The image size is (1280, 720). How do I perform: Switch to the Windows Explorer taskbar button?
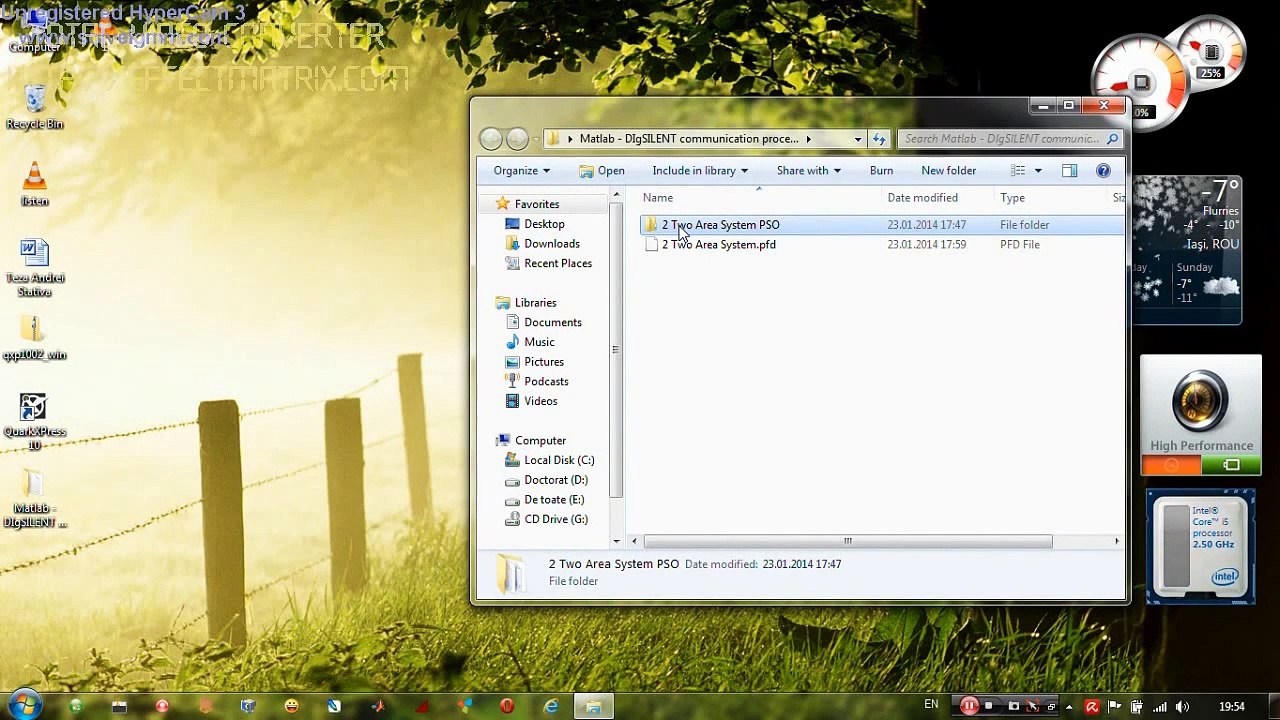pos(594,706)
